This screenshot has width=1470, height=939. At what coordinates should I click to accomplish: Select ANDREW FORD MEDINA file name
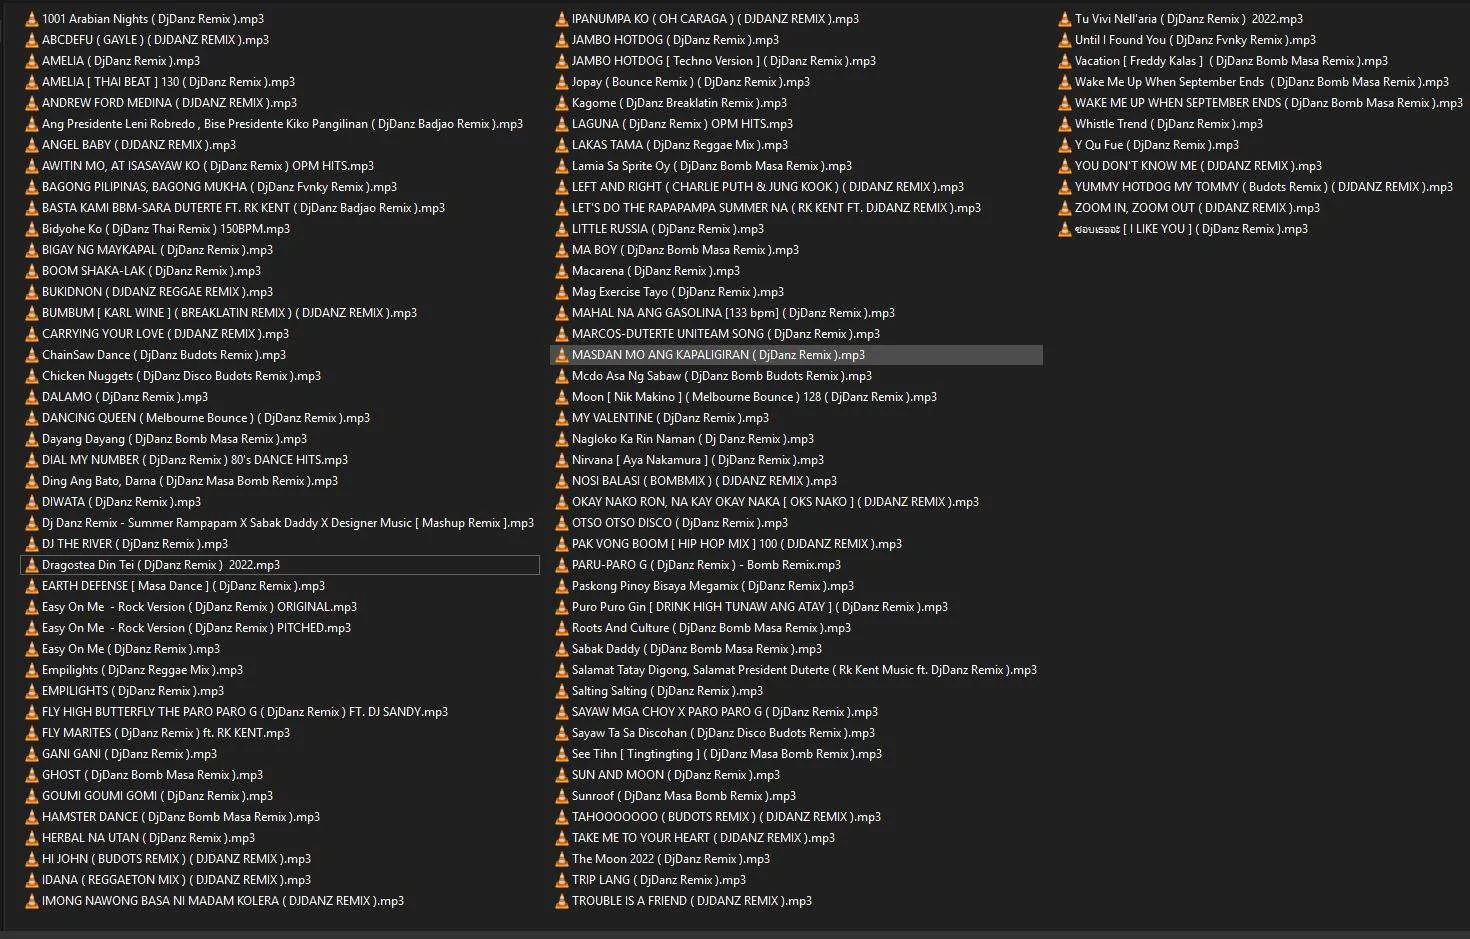pos(169,103)
